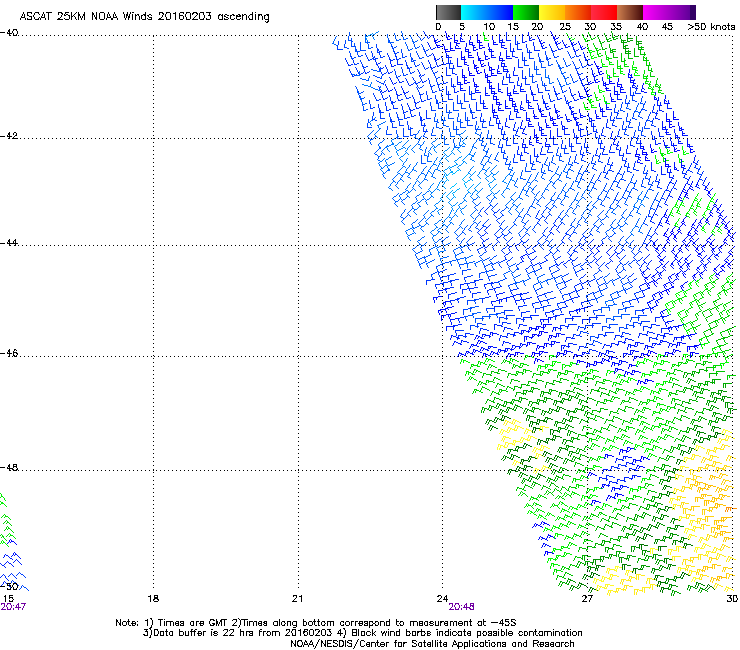Click the purple '20:48' time stamp
The height and width of the screenshot is (650, 740).
461,607
